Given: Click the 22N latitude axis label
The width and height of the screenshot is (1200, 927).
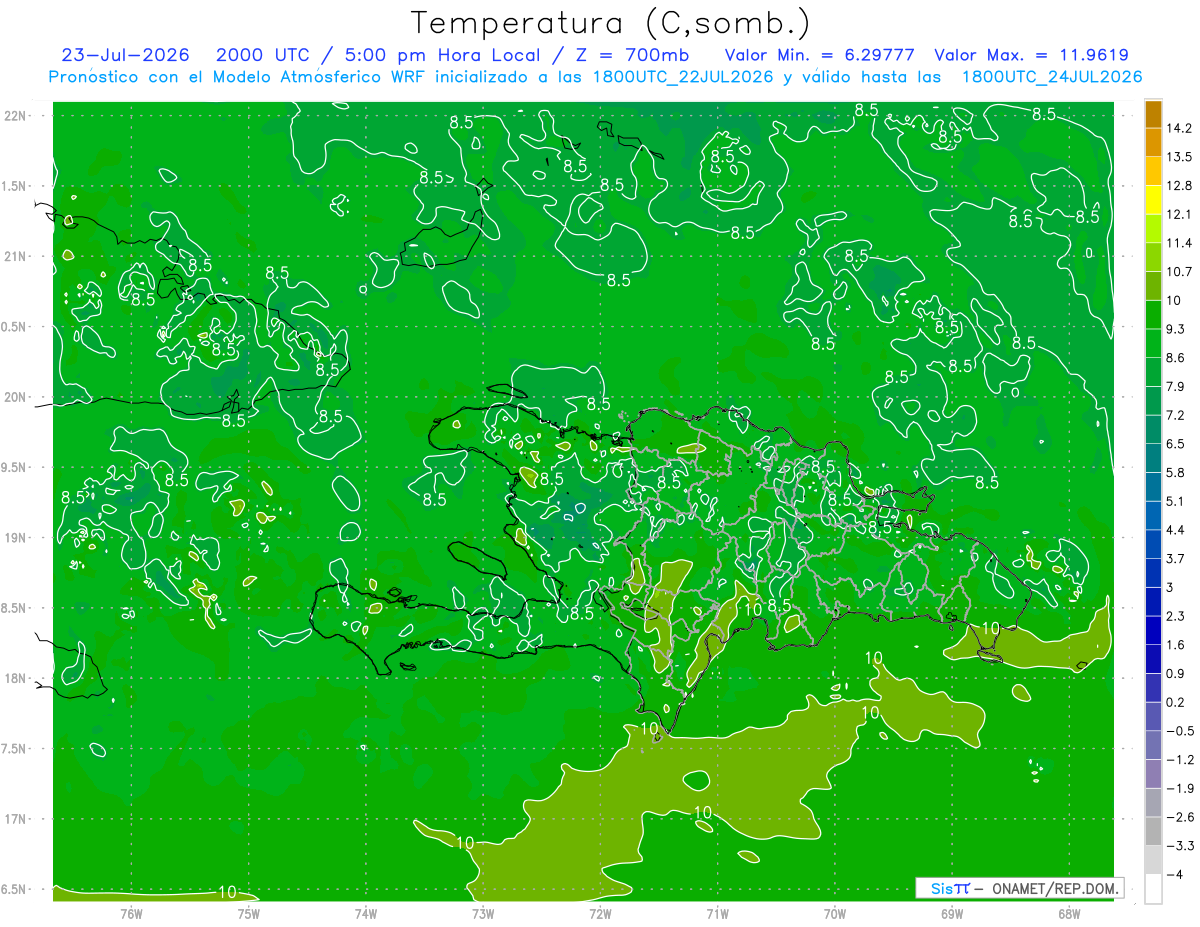Looking at the screenshot, I should tap(16, 115).
